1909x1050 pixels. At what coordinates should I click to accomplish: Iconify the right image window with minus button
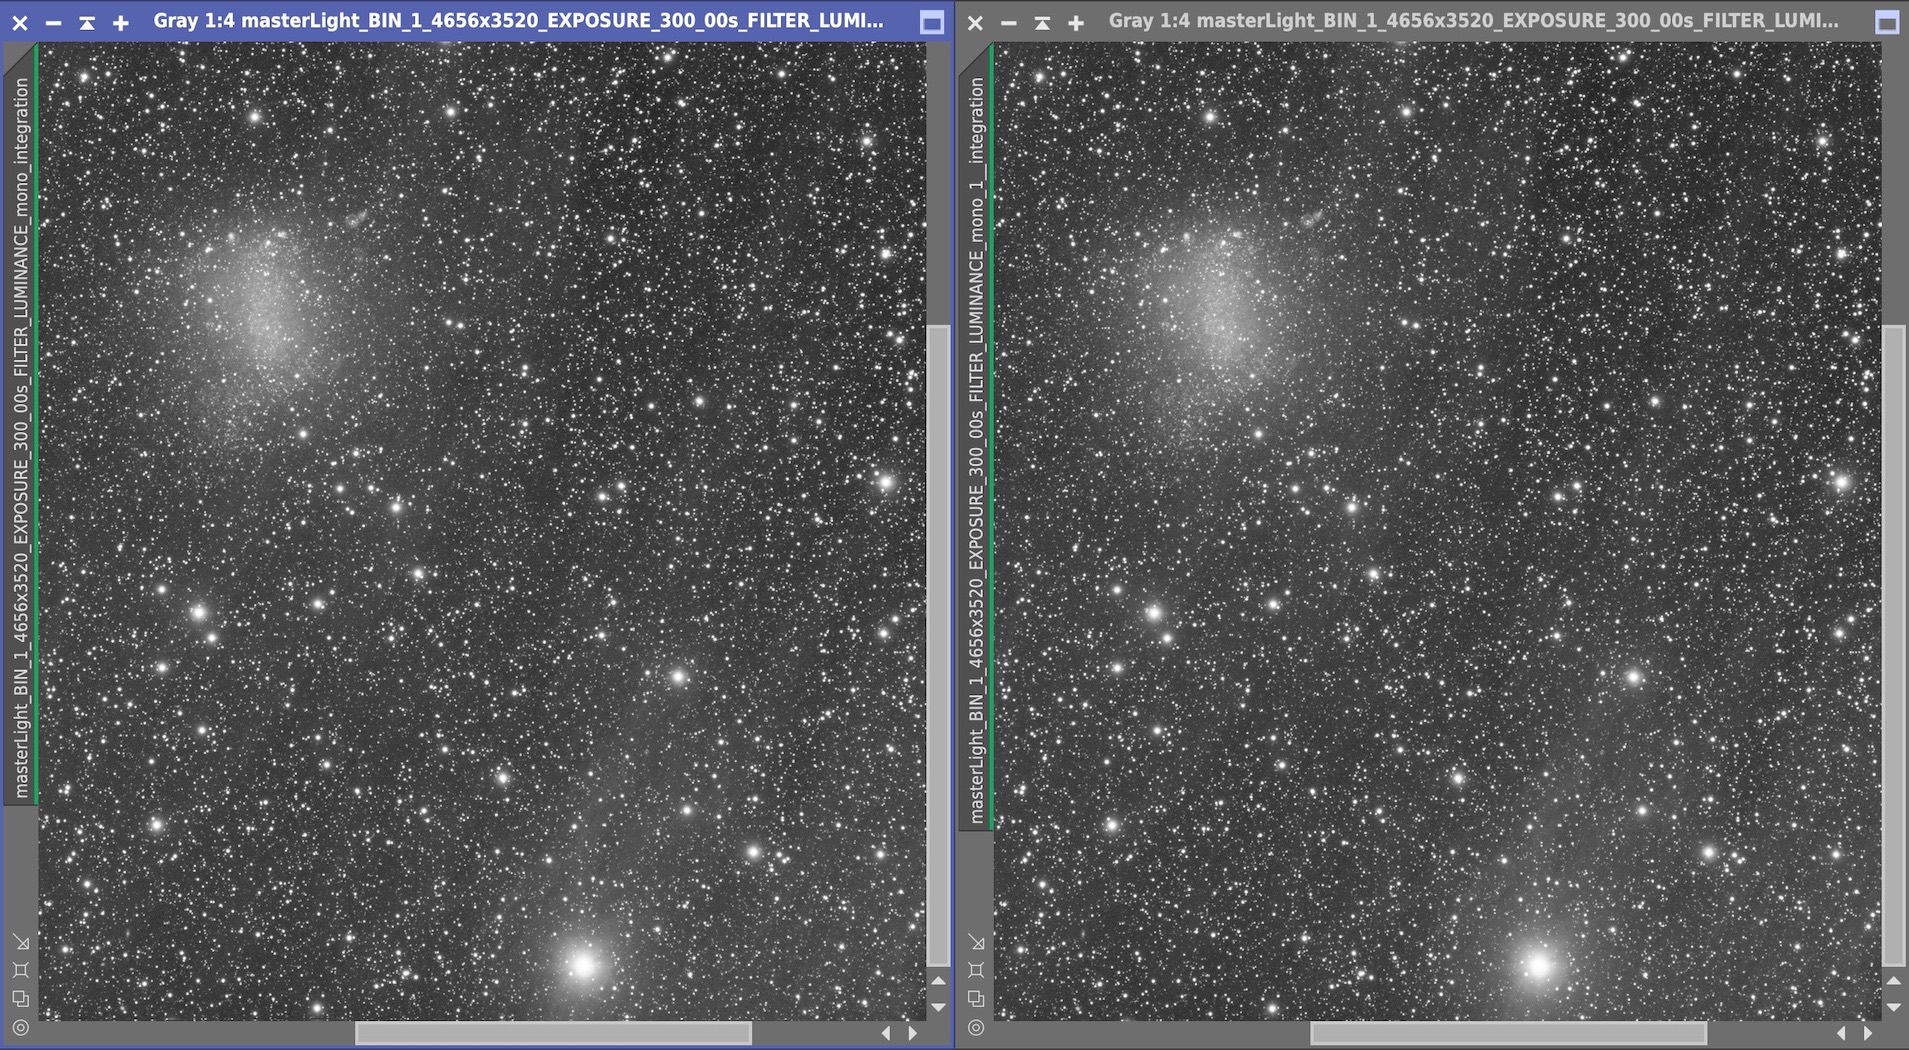1008,22
